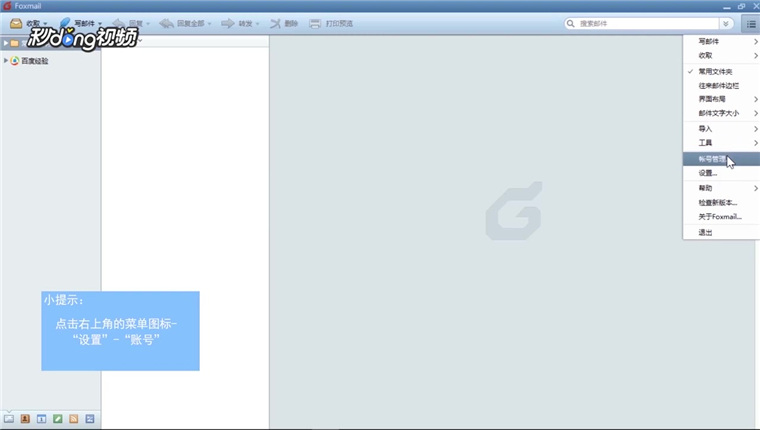The width and height of the screenshot is (760, 430).
Task: Select 检查新版本... menu item
Action: [x=721, y=203]
